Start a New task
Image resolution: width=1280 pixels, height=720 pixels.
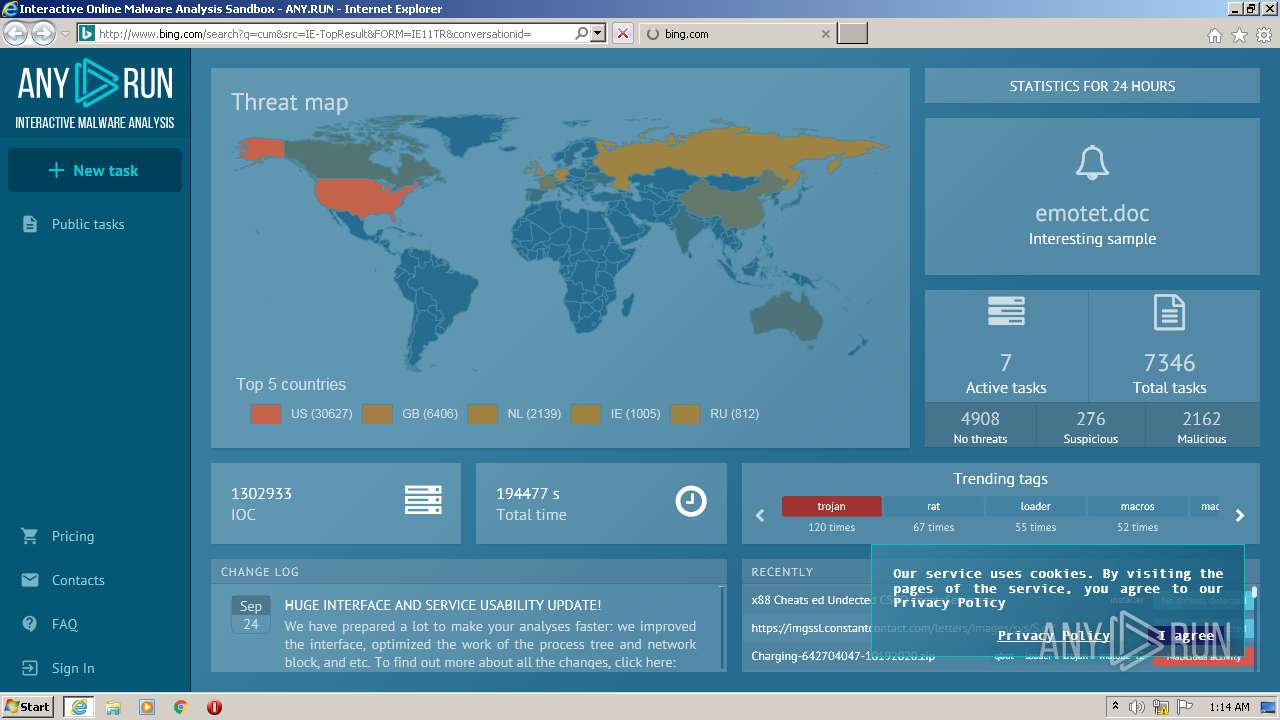(95, 170)
